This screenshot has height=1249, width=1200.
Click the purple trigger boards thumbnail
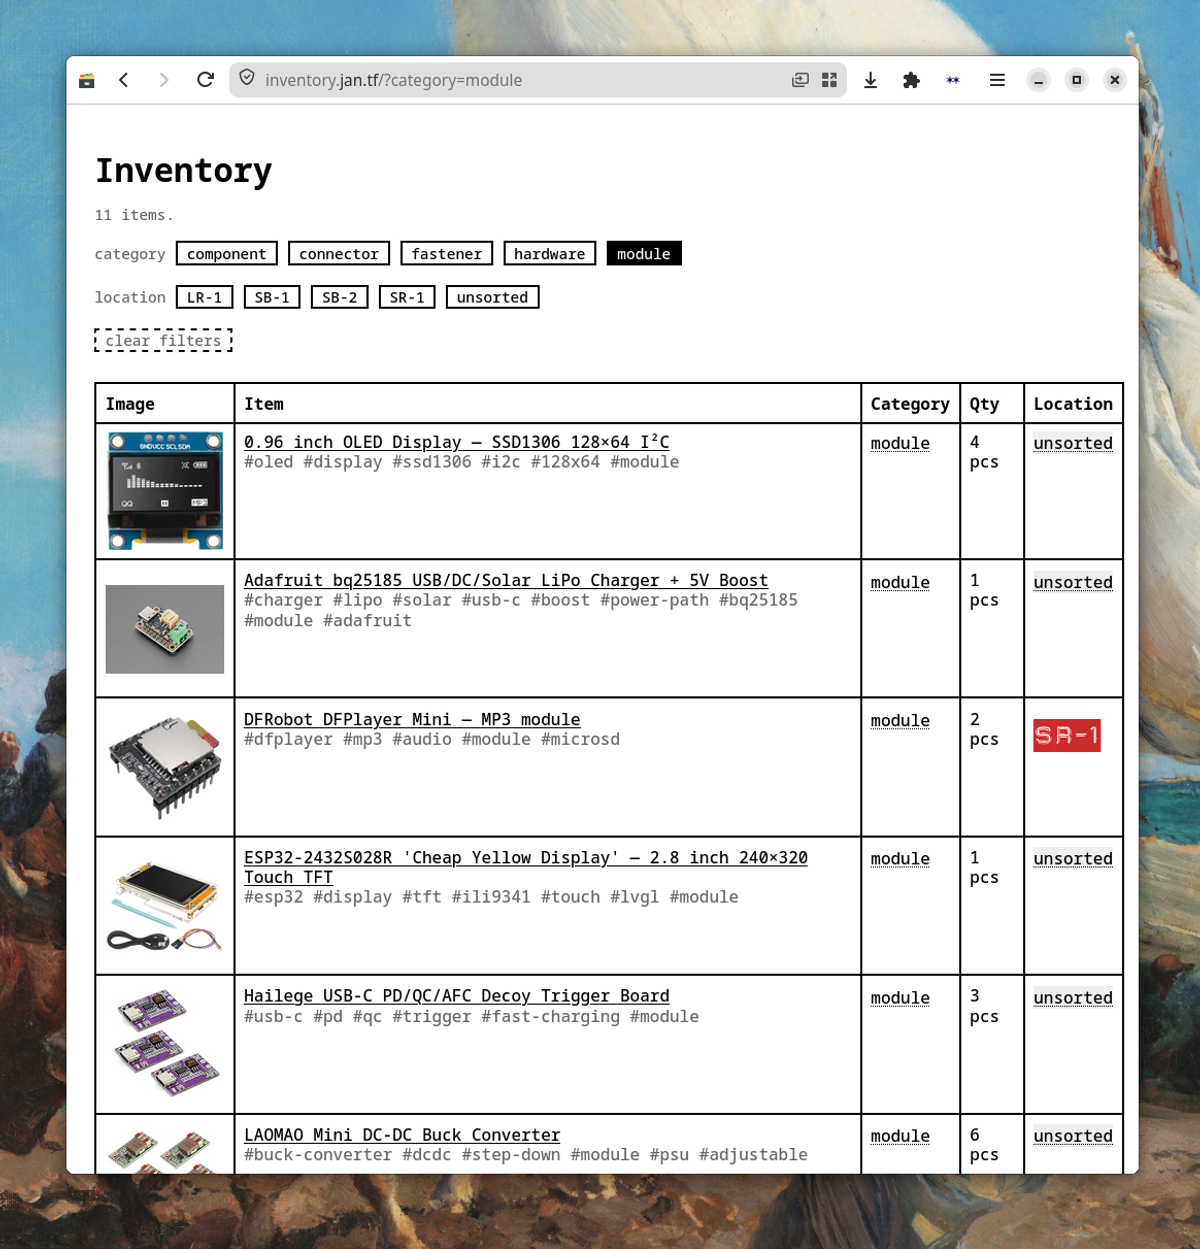pyautogui.click(x=165, y=1044)
